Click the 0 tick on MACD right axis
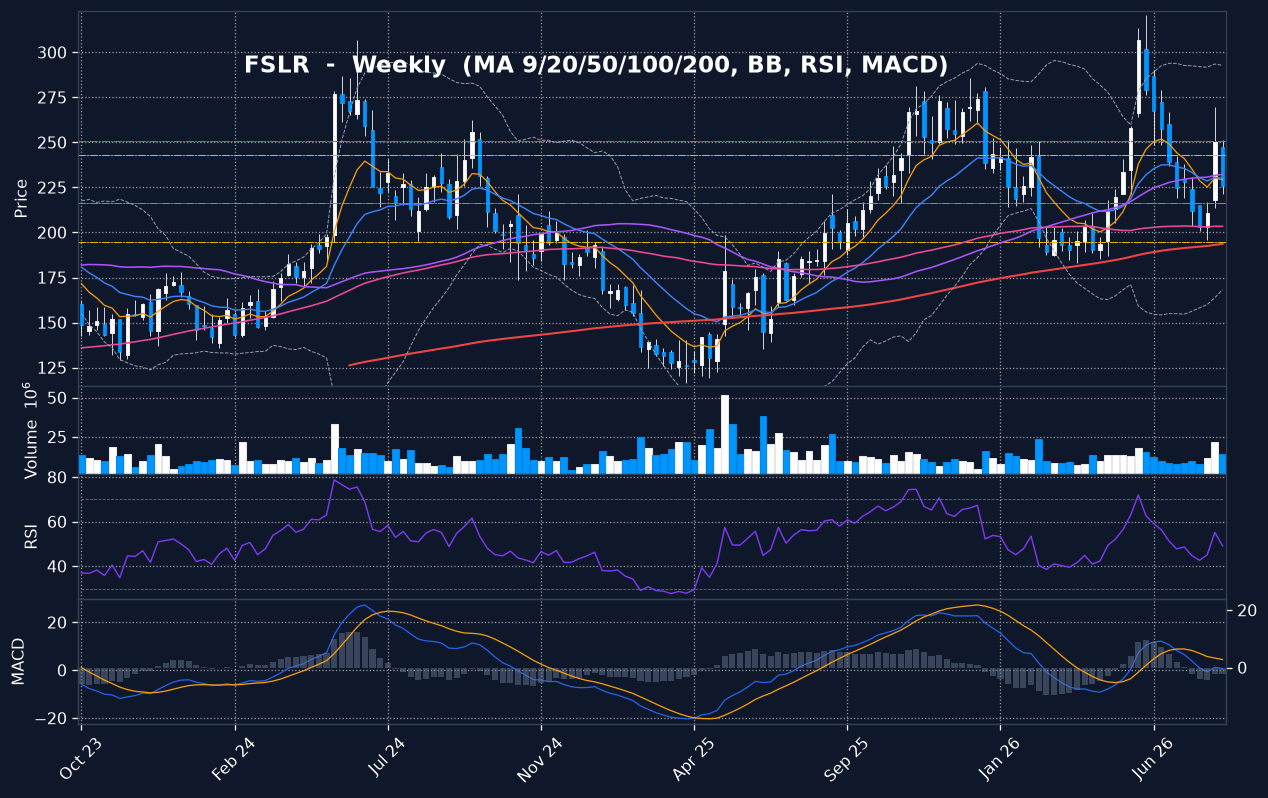 pos(1241,668)
